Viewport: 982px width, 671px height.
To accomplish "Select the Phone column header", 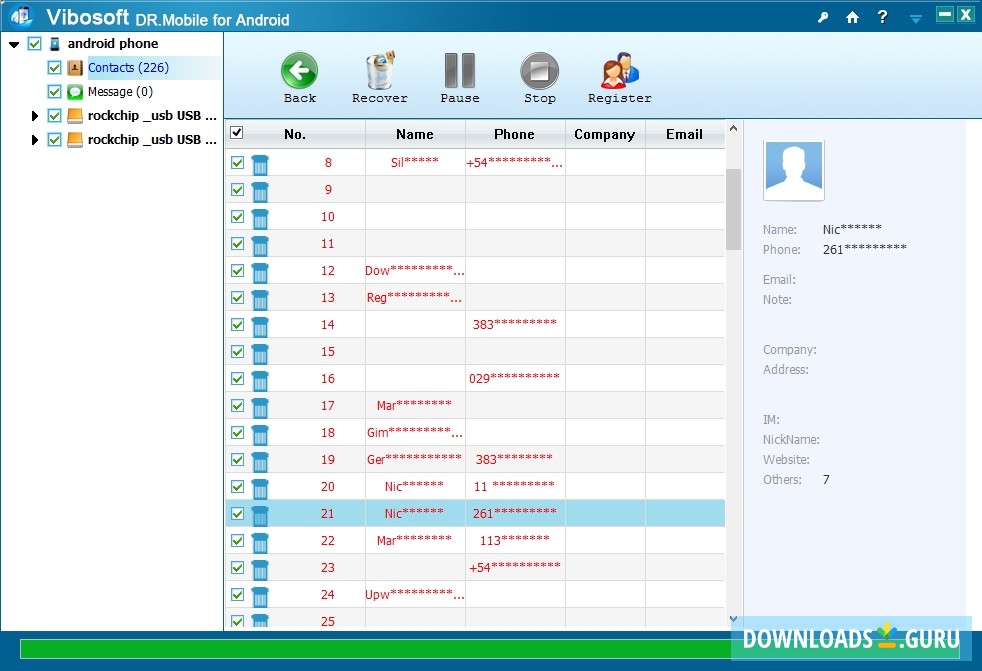I will click(x=513, y=133).
